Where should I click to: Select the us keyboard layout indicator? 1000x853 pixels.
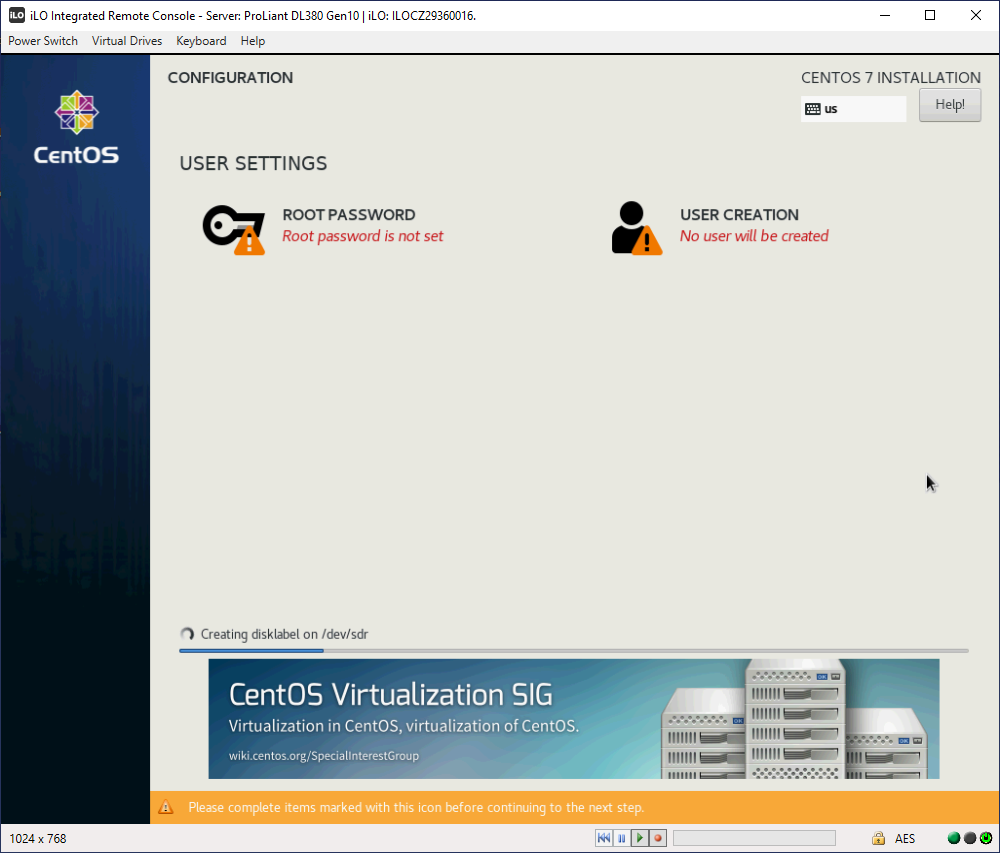point(853,109)
